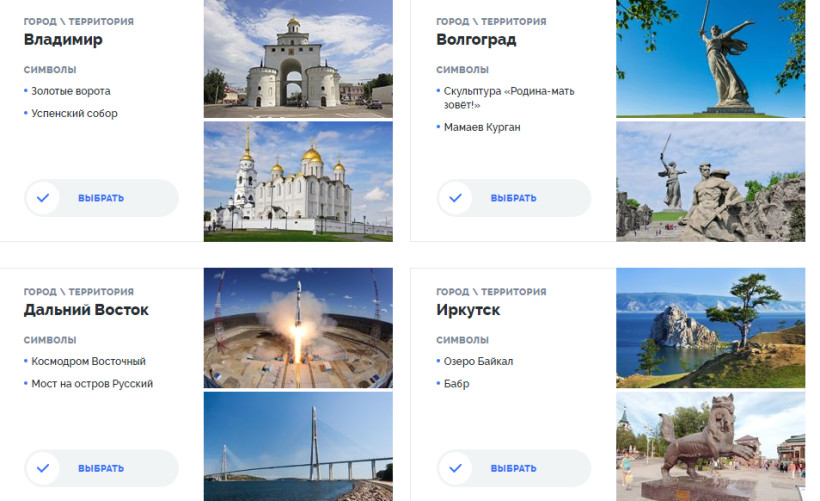Image resolution: width=820 pixels, height=501 pixels.
Task: Click the checkmark icon in the Владимир card
Action: 43,198
